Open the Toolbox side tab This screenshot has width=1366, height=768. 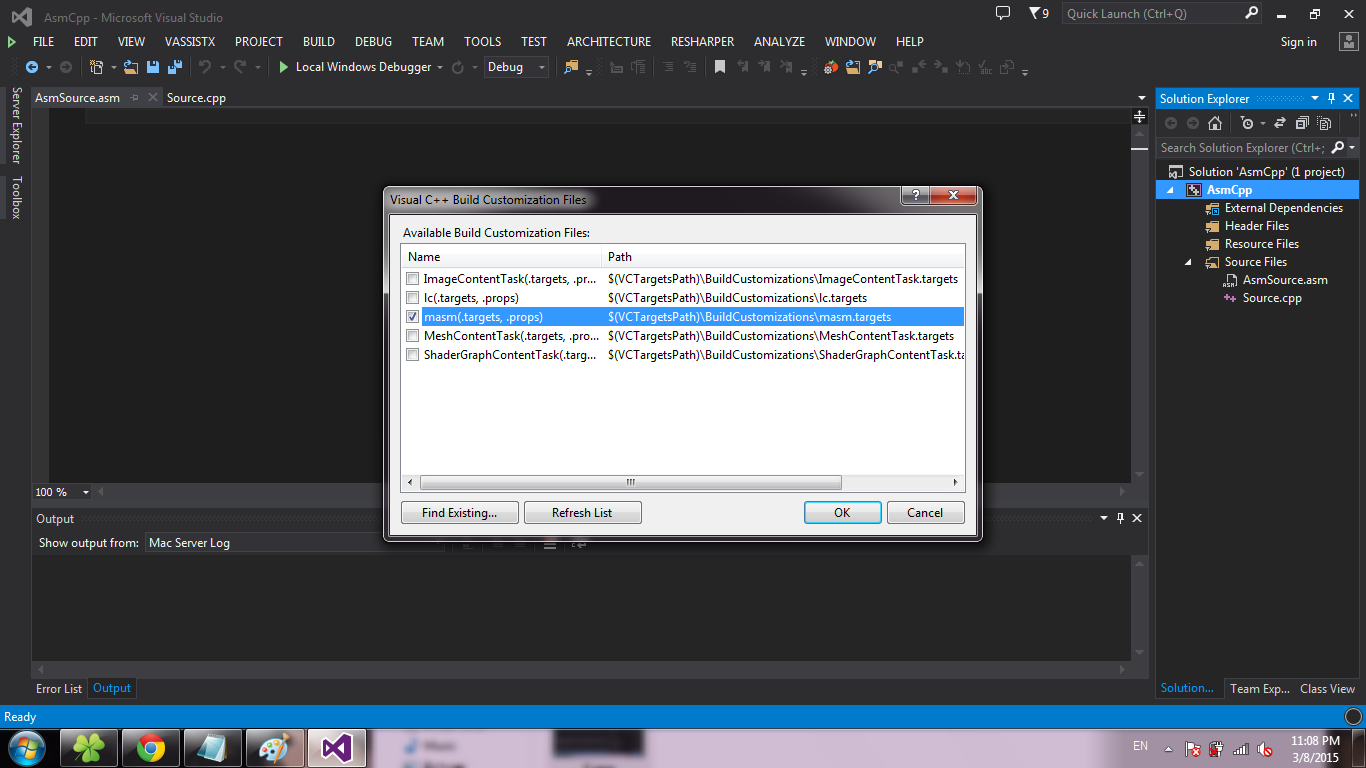[x=16, y=198]
